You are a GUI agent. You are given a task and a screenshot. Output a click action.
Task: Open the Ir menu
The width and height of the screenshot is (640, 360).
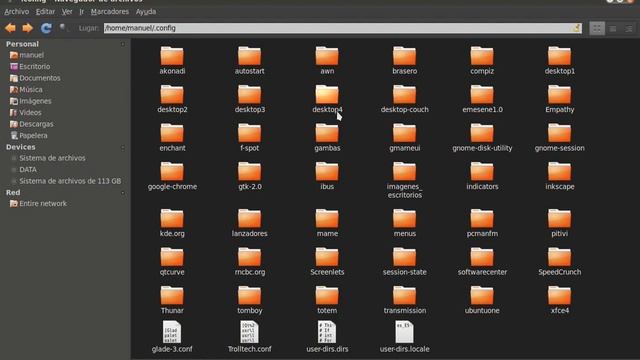(82, 11)
